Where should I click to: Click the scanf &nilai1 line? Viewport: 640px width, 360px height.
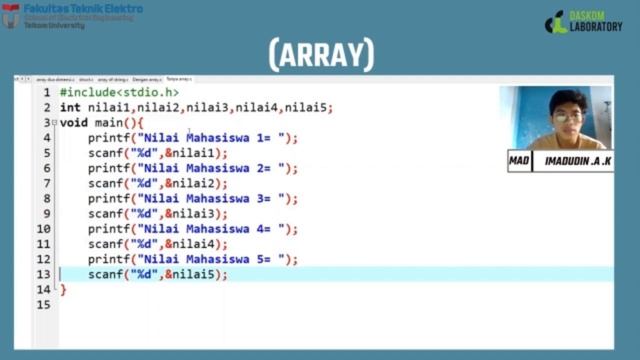point(158,153)
